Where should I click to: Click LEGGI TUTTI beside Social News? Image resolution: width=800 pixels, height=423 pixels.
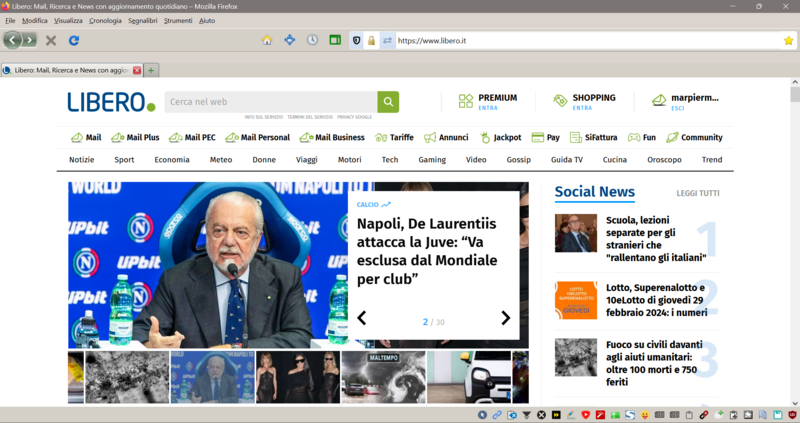click(x=697, y=193)
